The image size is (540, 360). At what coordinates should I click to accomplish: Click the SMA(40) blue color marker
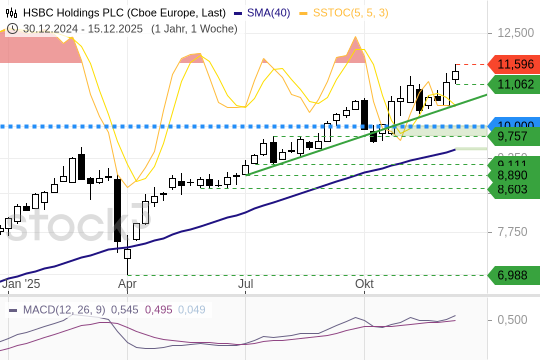click(x=238, y=14)
